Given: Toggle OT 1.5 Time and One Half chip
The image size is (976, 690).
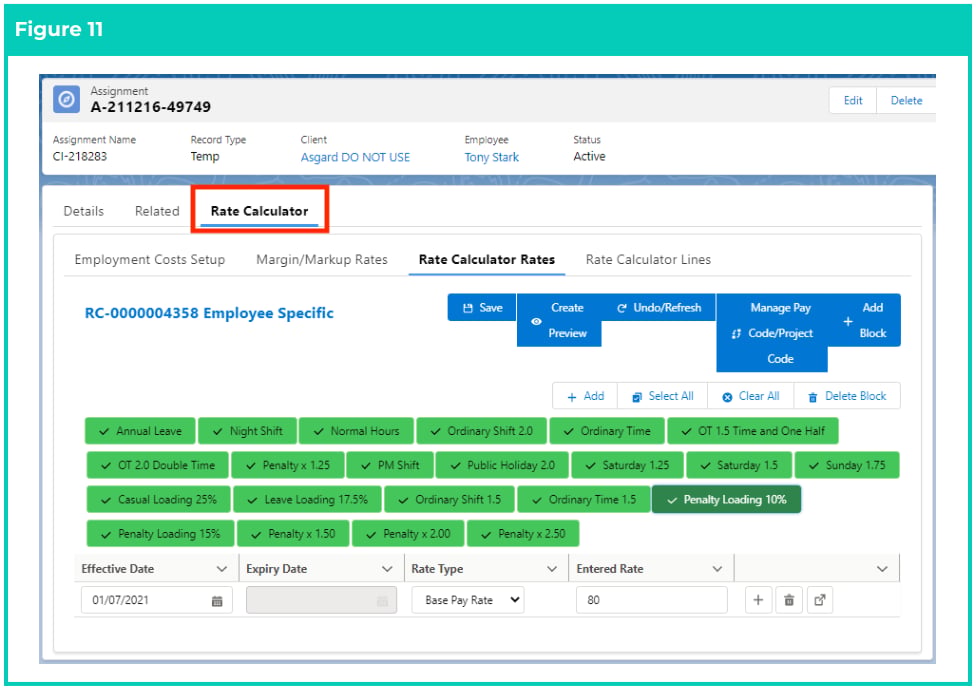Looking at the screenshot, I should click(753, 431).
